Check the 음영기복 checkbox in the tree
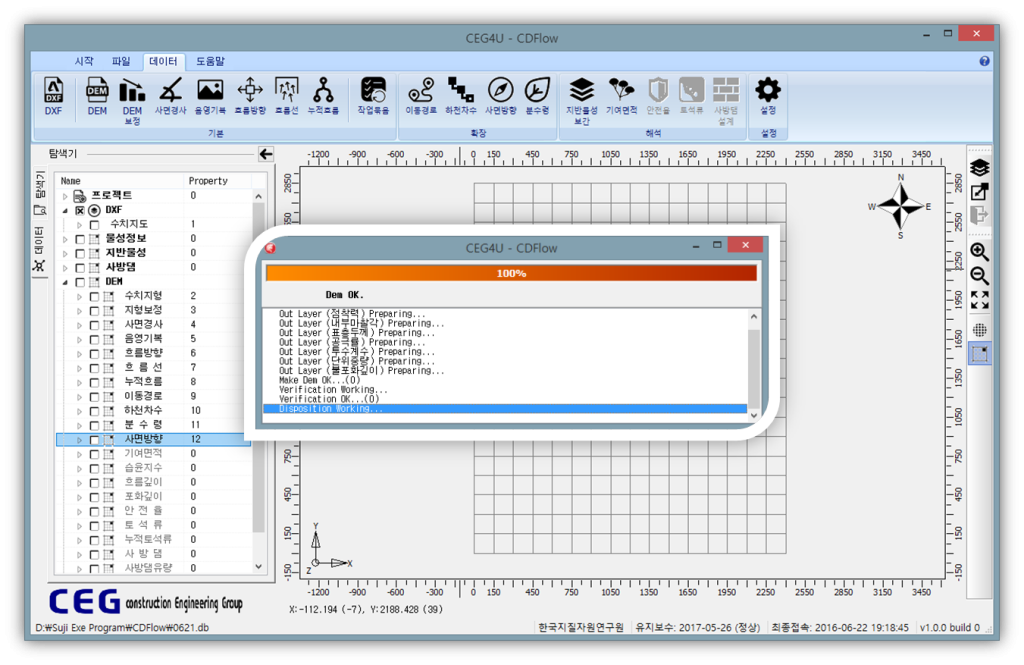Image resolution: width=1024 pixels, height=665 pixels. [x=94, y=340]
